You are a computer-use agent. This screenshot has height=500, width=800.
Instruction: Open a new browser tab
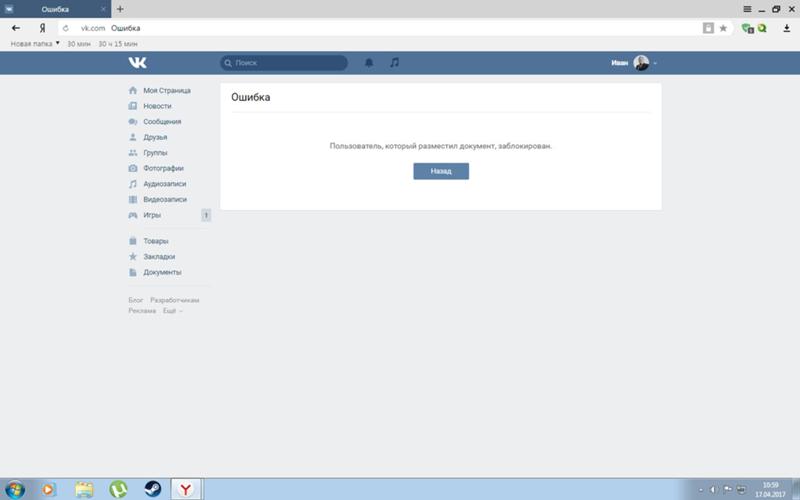pos(120,9)
